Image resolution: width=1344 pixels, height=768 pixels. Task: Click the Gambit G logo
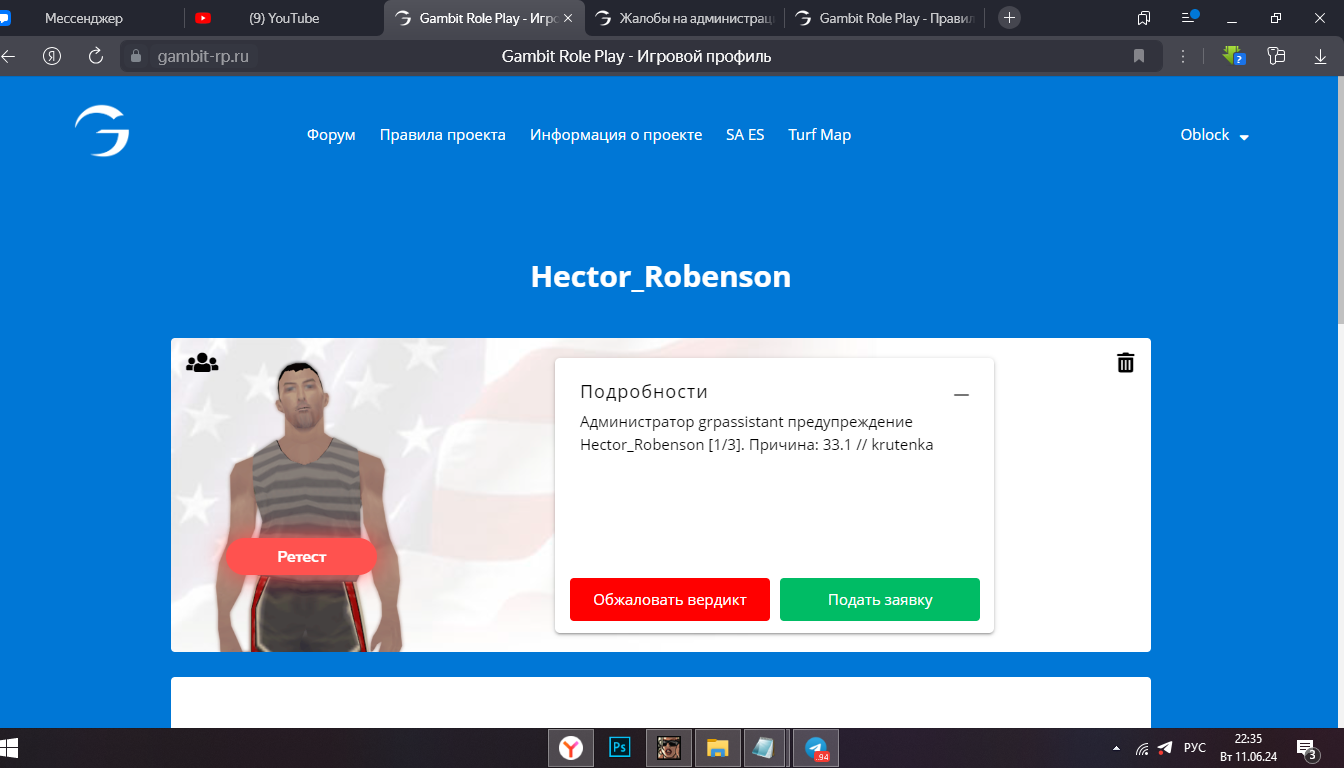(x=102, y=132)
